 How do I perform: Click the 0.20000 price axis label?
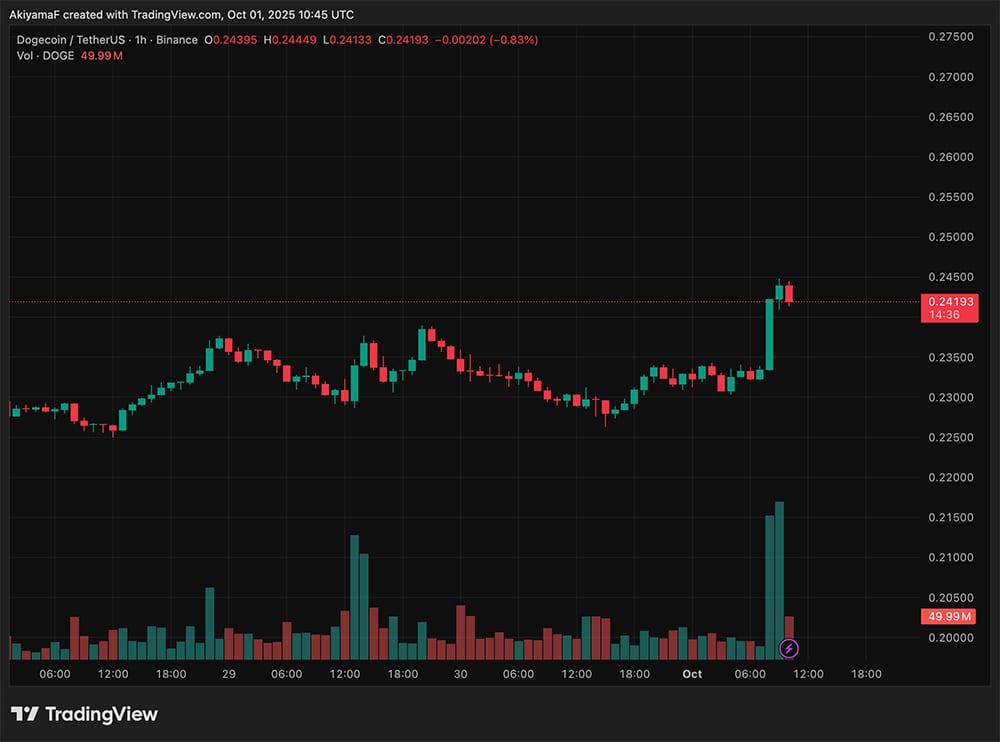951,637
